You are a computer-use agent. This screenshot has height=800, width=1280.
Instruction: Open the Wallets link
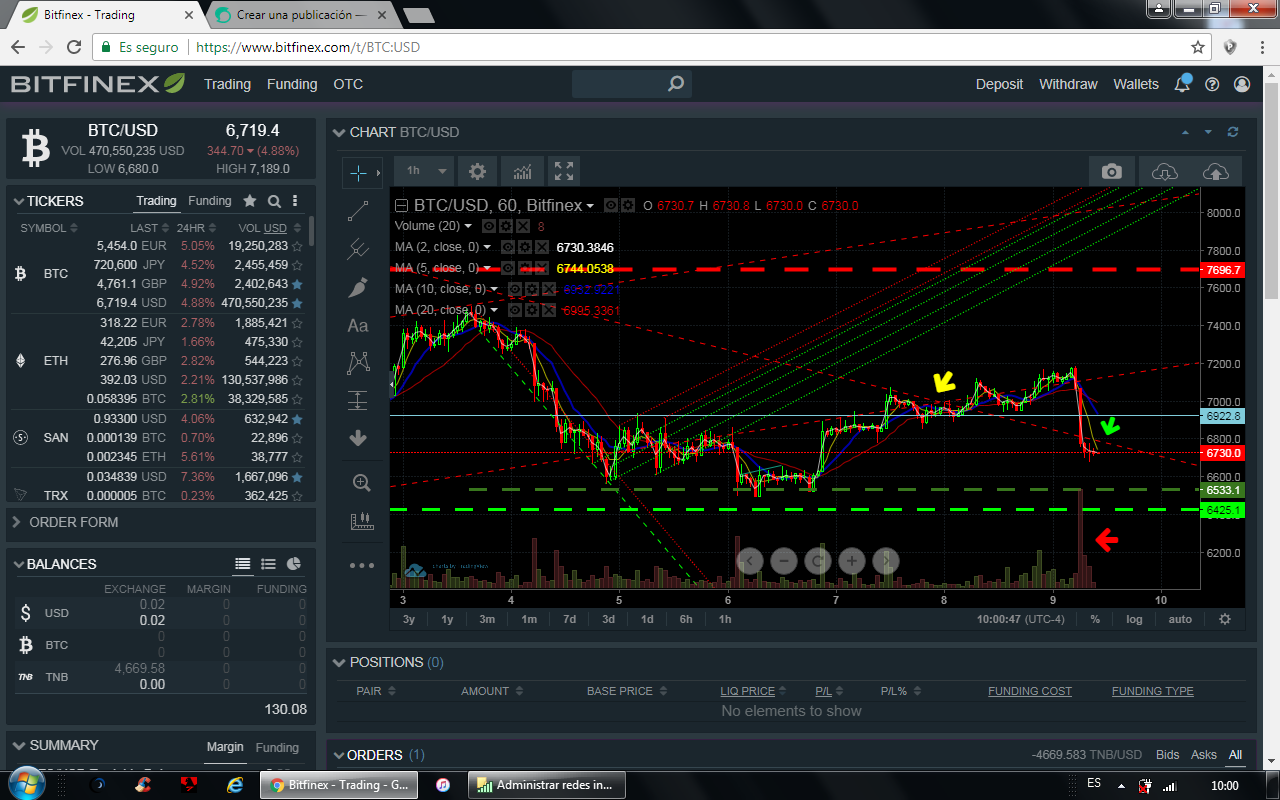pos(1136,84)
